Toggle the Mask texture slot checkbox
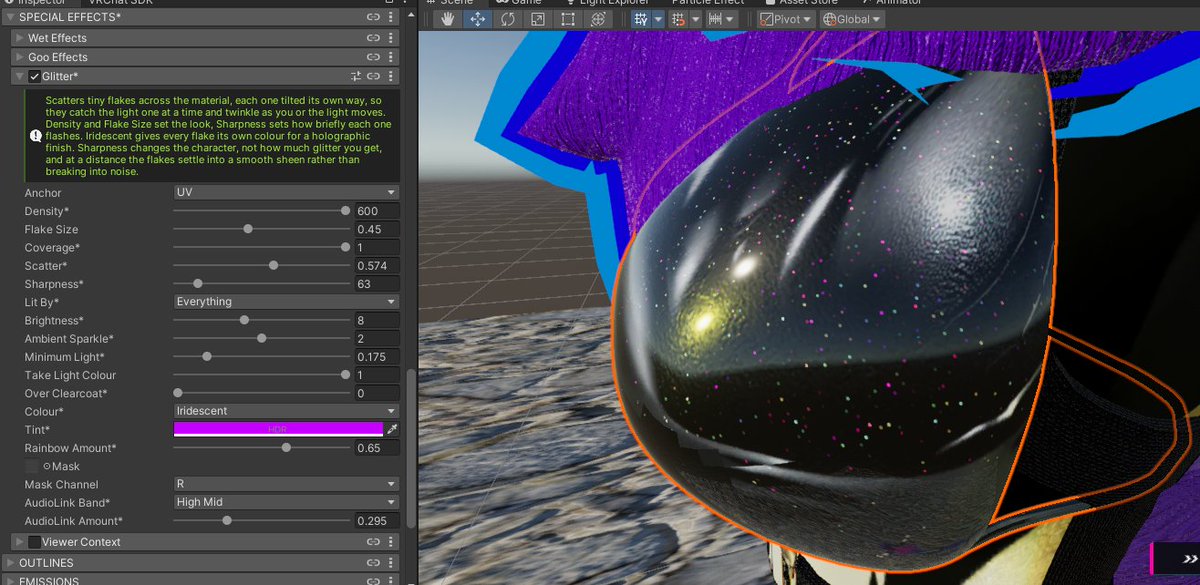1200x585 pixels. tap(32, 466)
